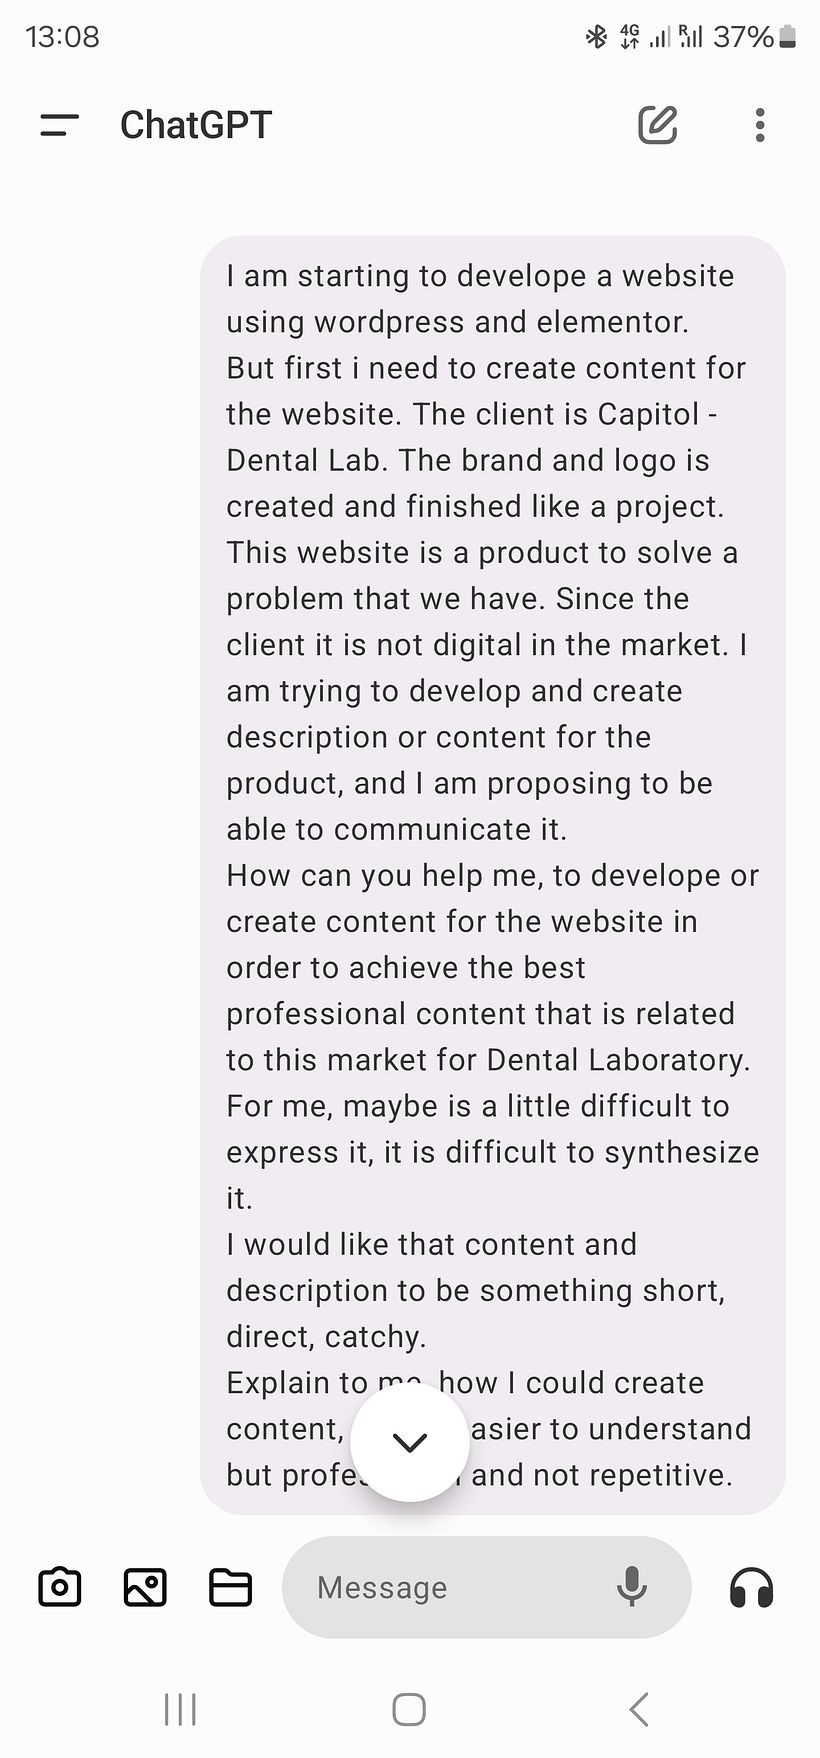Image resolution: width=820 pixels, height=1758 pixels.
Task: Tap the Bluetooth status bar icon
Action: (x=596, y=37)
